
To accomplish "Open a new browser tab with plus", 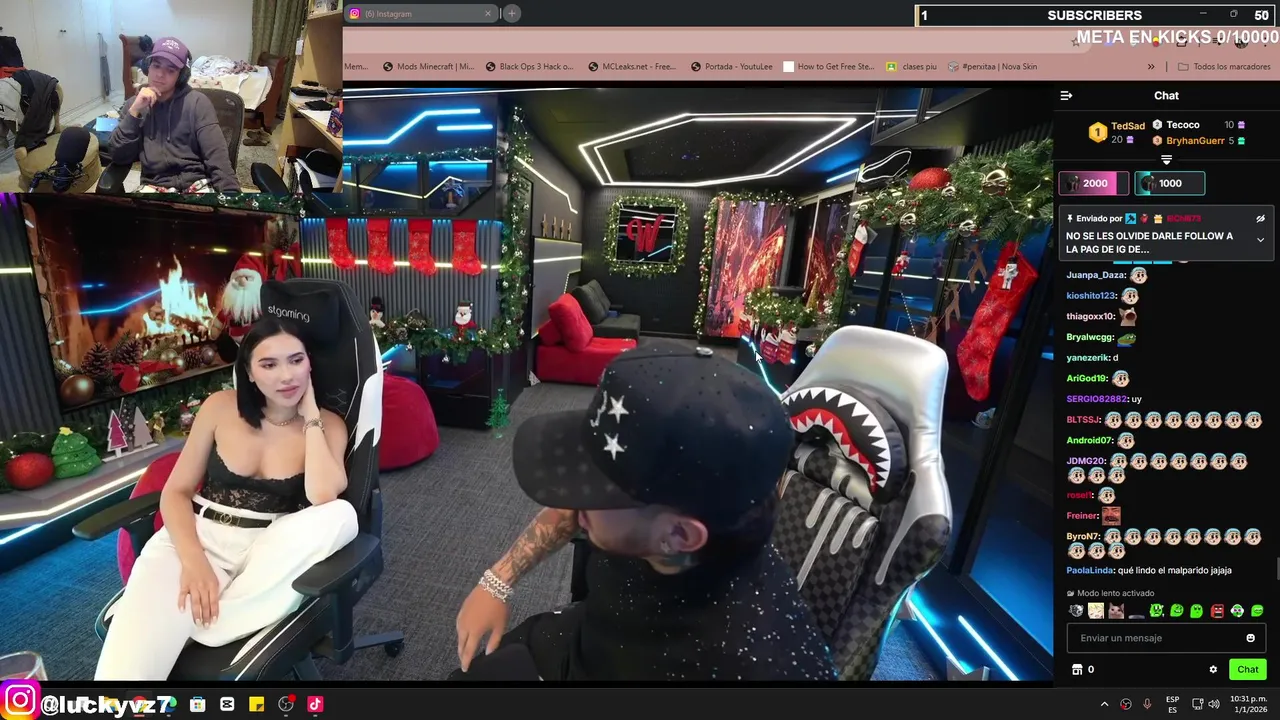I will 511,13.
